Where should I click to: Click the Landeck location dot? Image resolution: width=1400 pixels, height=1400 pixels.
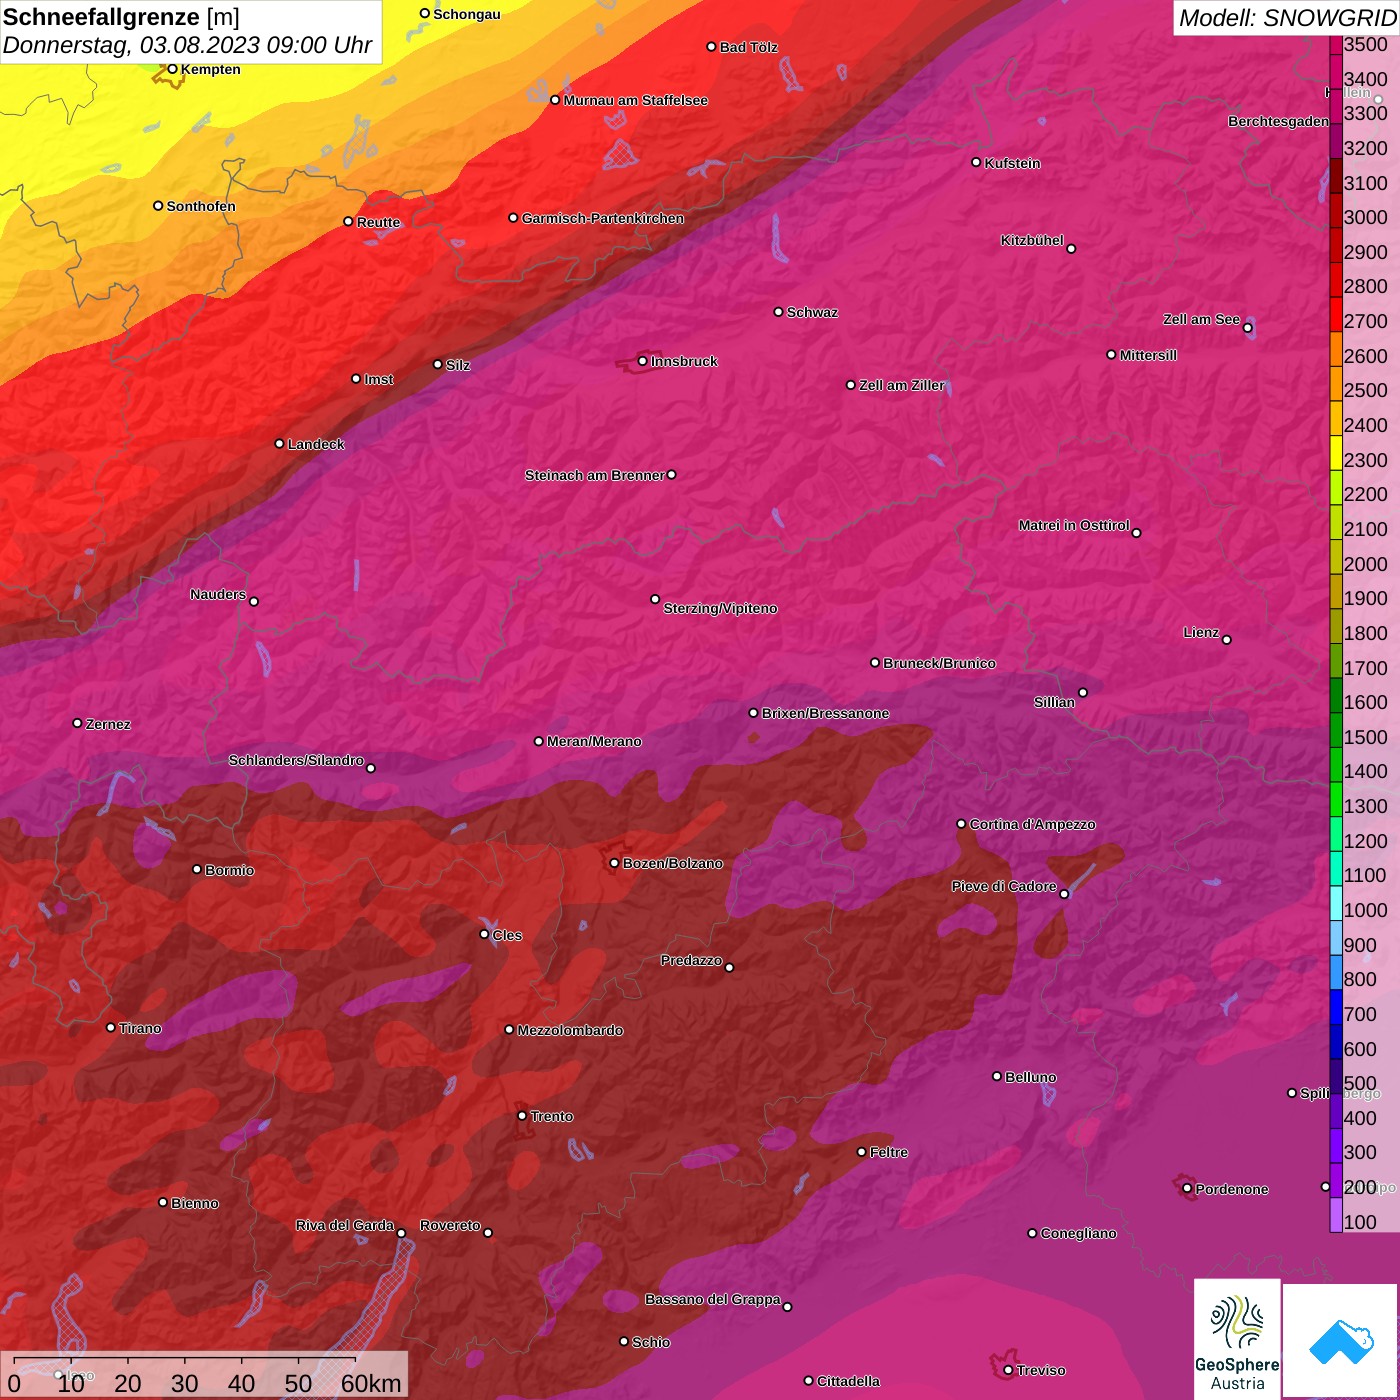coord(279,443)
